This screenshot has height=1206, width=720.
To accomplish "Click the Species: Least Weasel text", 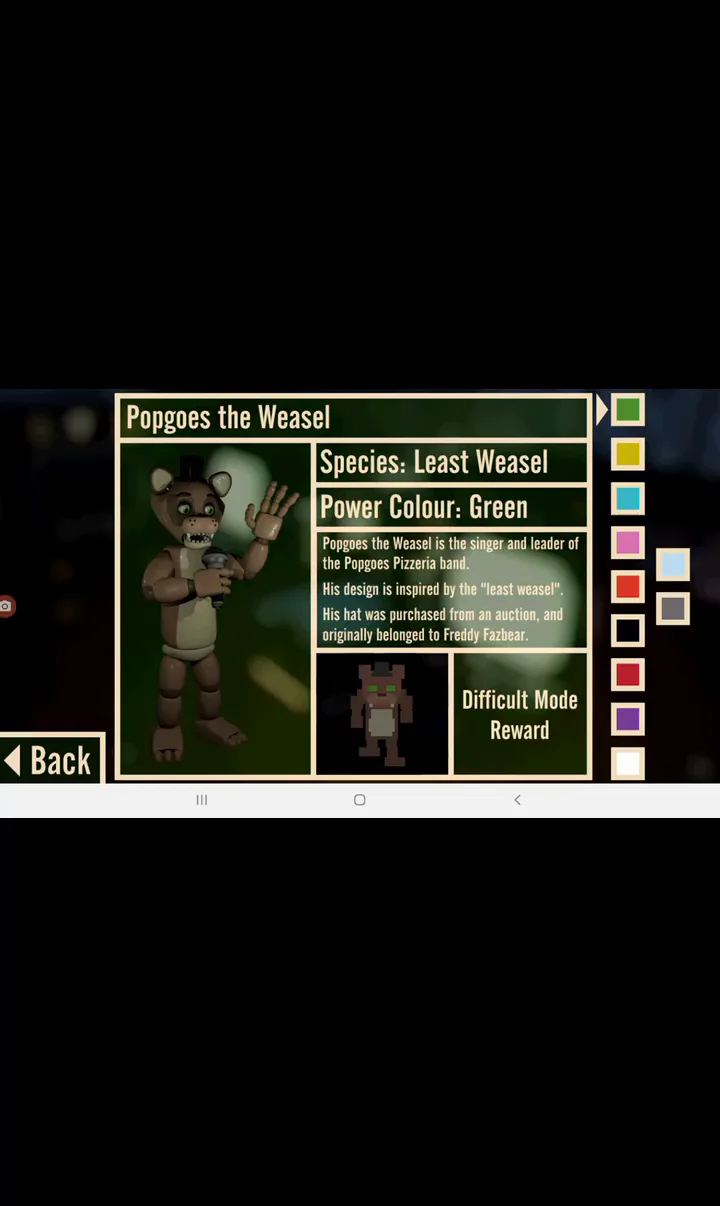I will pos(434,462).
